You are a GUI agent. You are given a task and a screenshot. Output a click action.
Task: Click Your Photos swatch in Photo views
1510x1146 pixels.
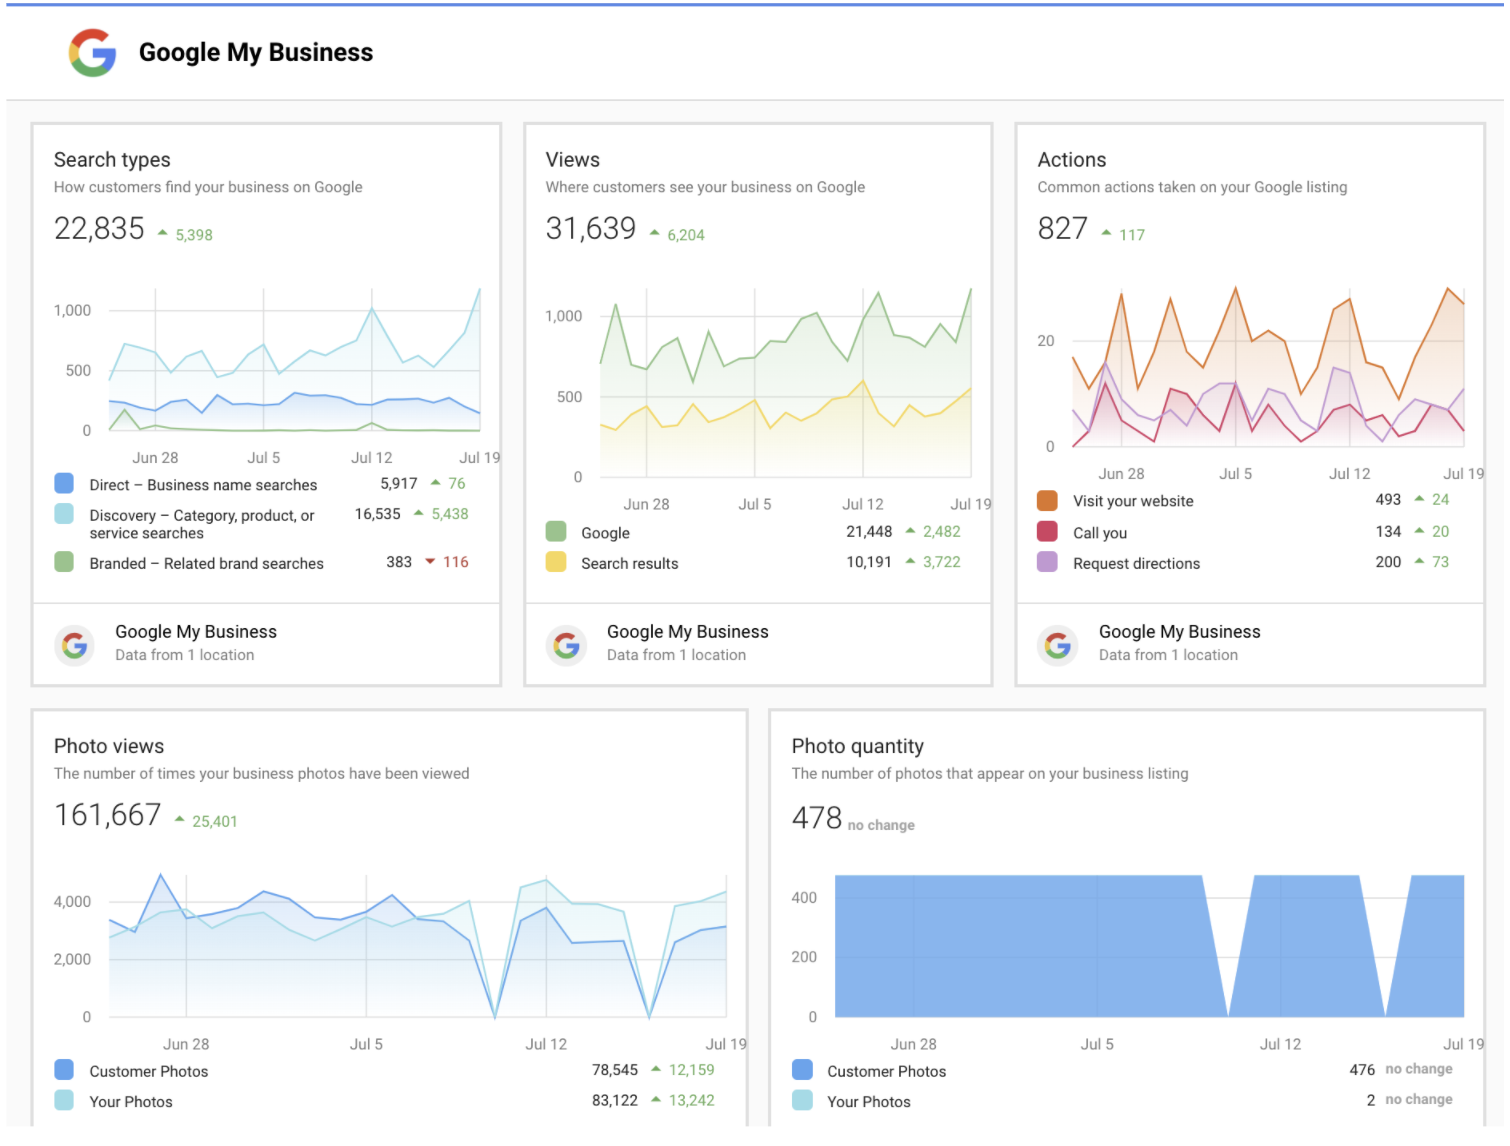click(64, 1100)
